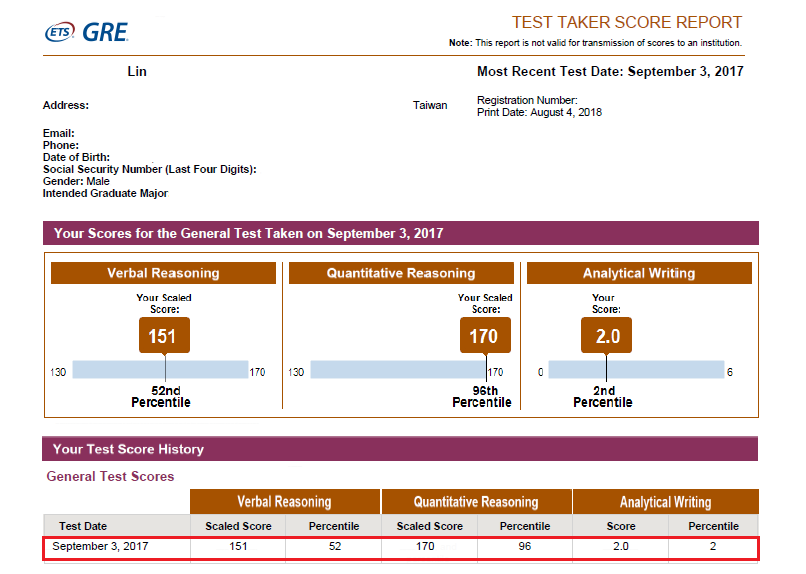The width and height of the screenshot is (806, 574).
Task: Click Social Security Number (Last Four Digits): label
Action: pyautogui.click(x=150, y=170)
